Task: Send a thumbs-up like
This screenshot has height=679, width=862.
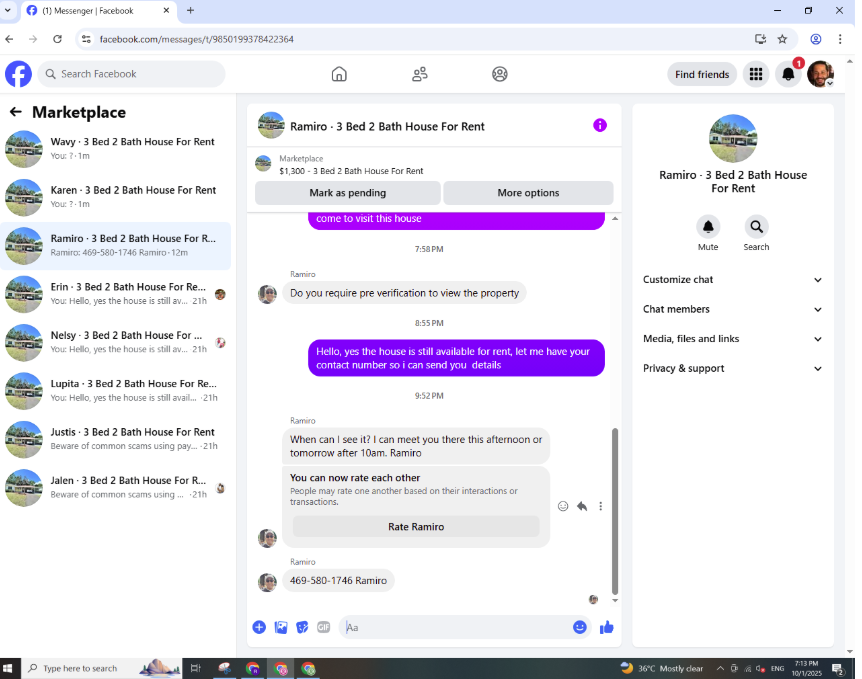Action: click(606, 627)
